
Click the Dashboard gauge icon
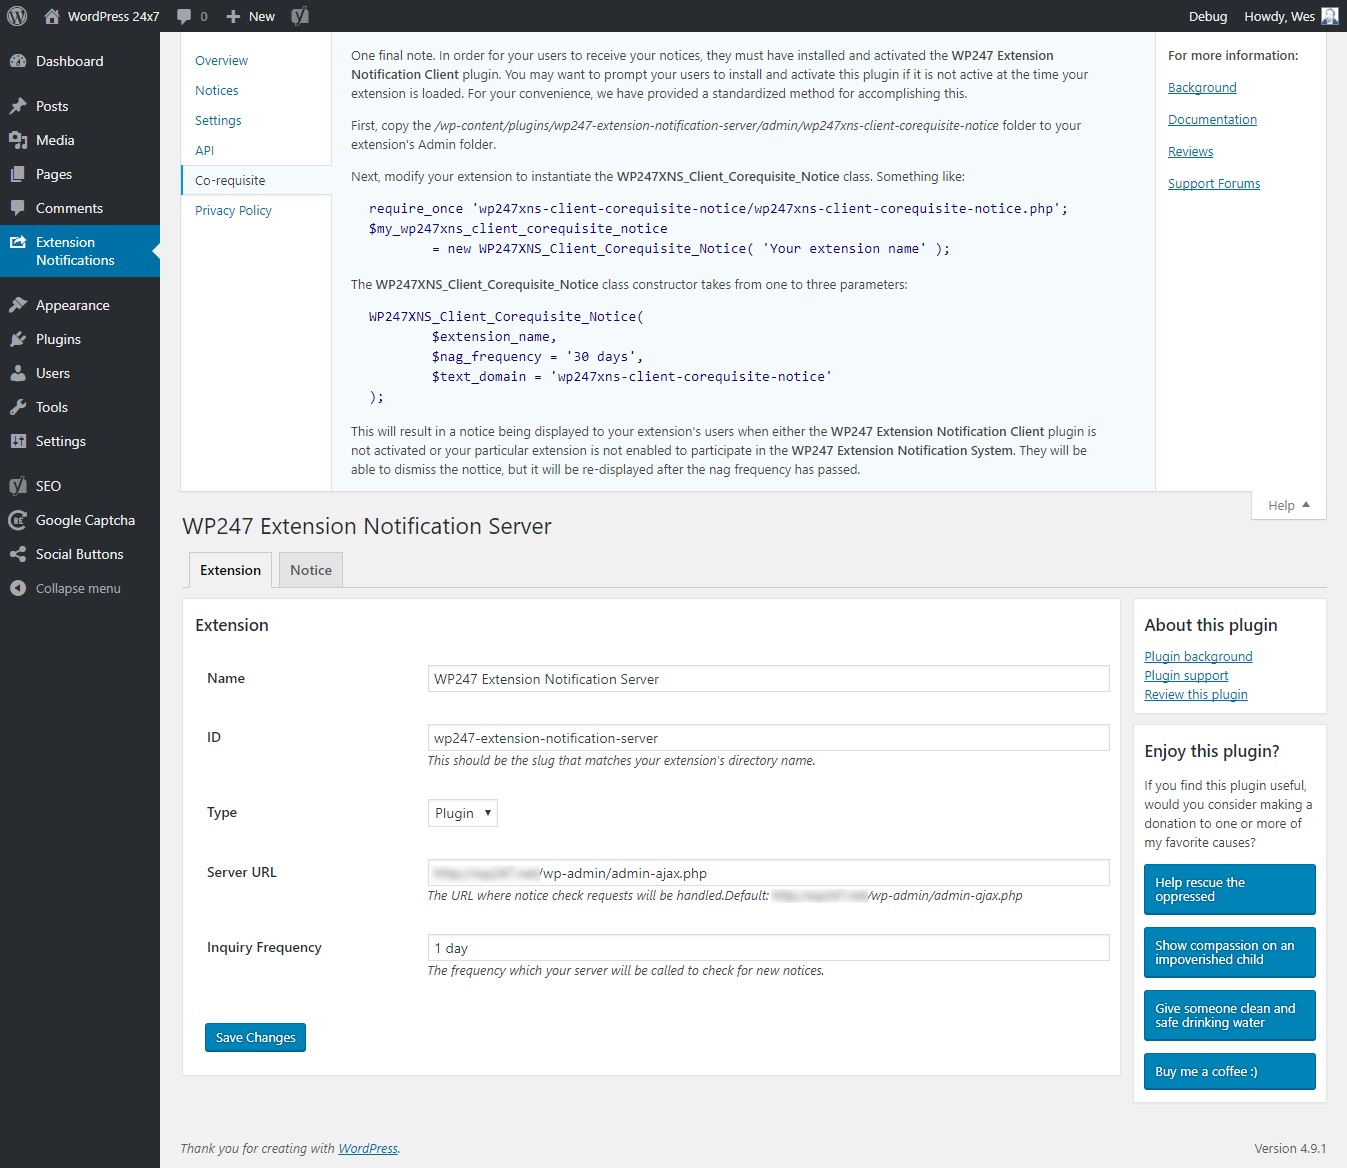18,61
